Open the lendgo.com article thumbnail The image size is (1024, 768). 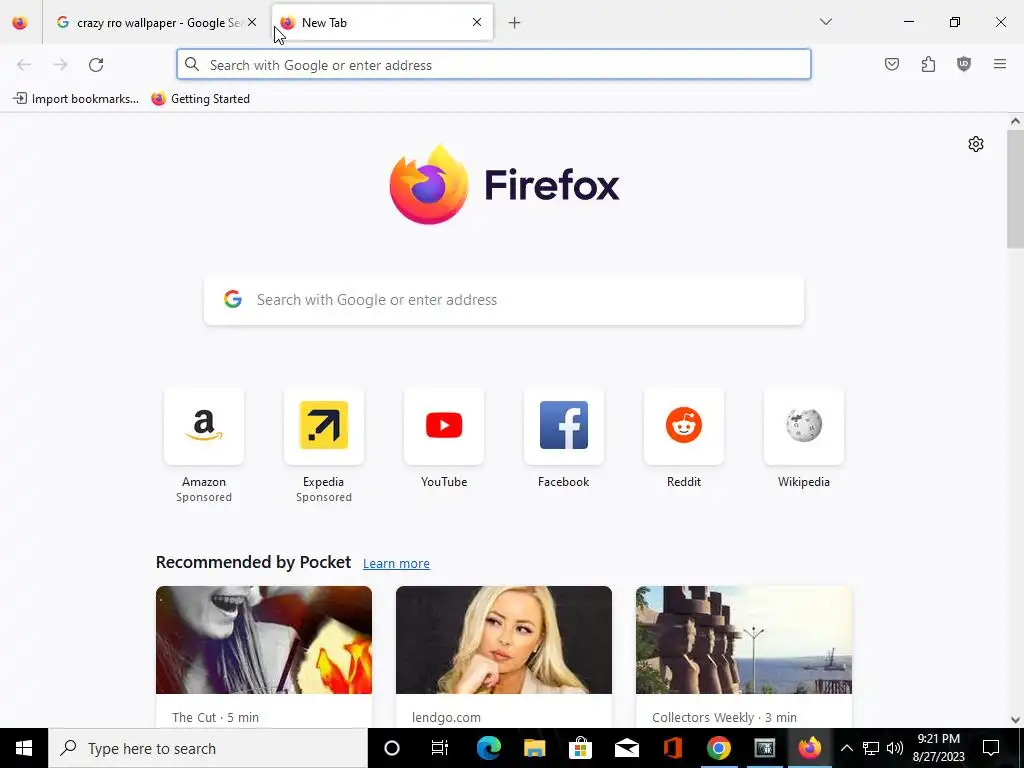504,639
